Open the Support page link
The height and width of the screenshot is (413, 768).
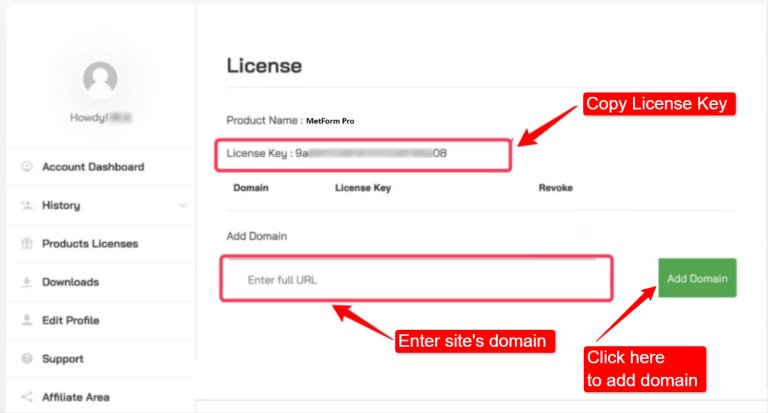pyautogui.click(x=63, y=358)
